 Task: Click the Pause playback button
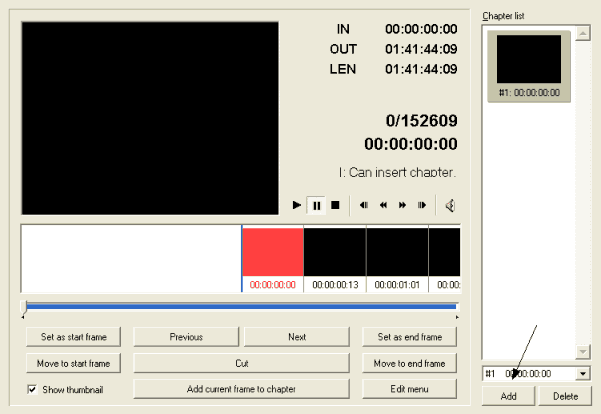pos(316,205)
